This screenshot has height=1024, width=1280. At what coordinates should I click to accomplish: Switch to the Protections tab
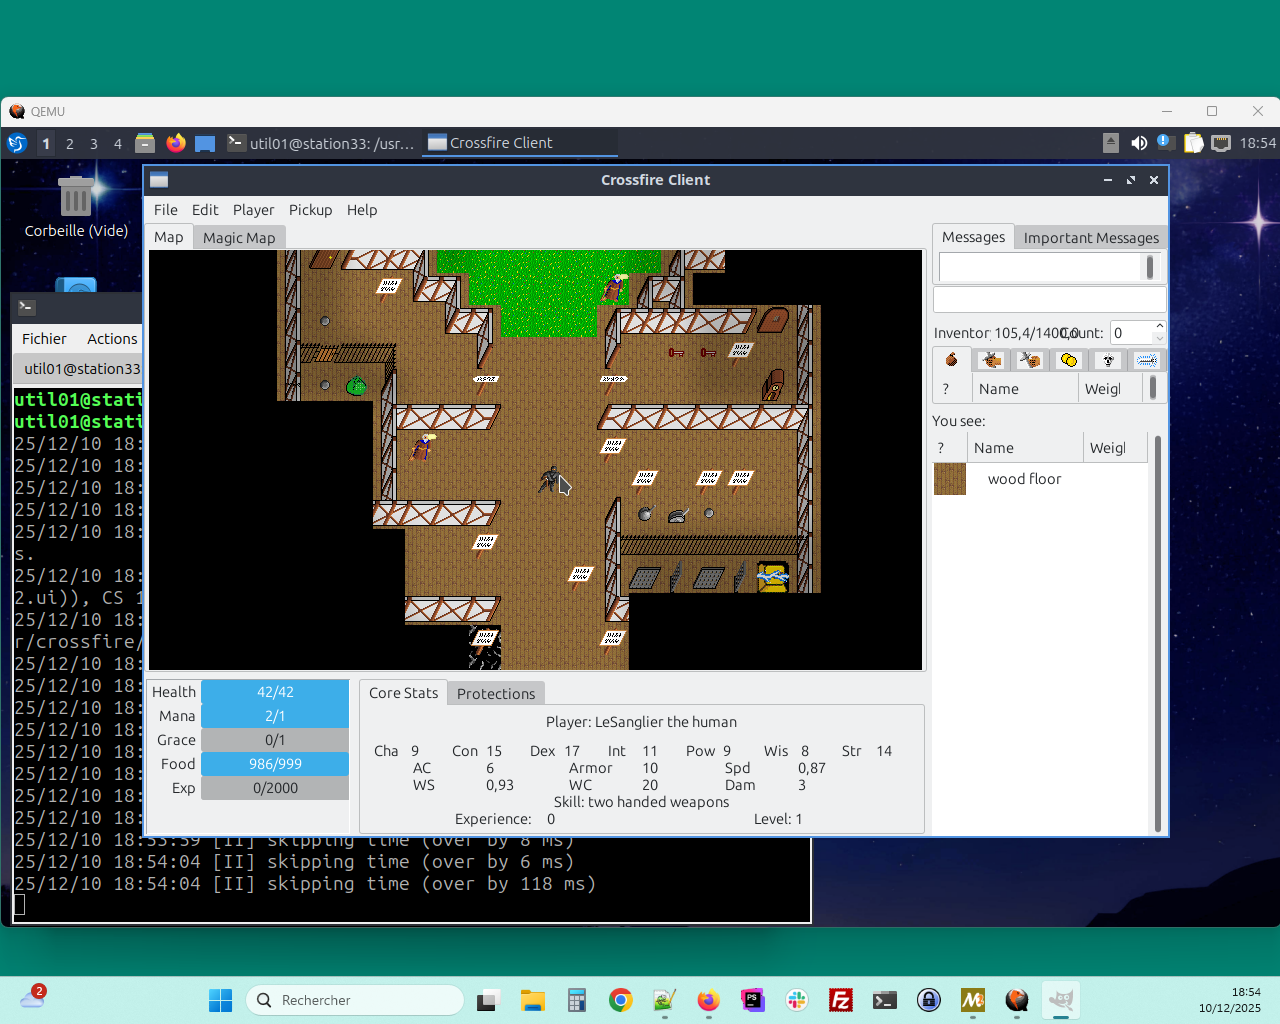[x=495, y=693]
